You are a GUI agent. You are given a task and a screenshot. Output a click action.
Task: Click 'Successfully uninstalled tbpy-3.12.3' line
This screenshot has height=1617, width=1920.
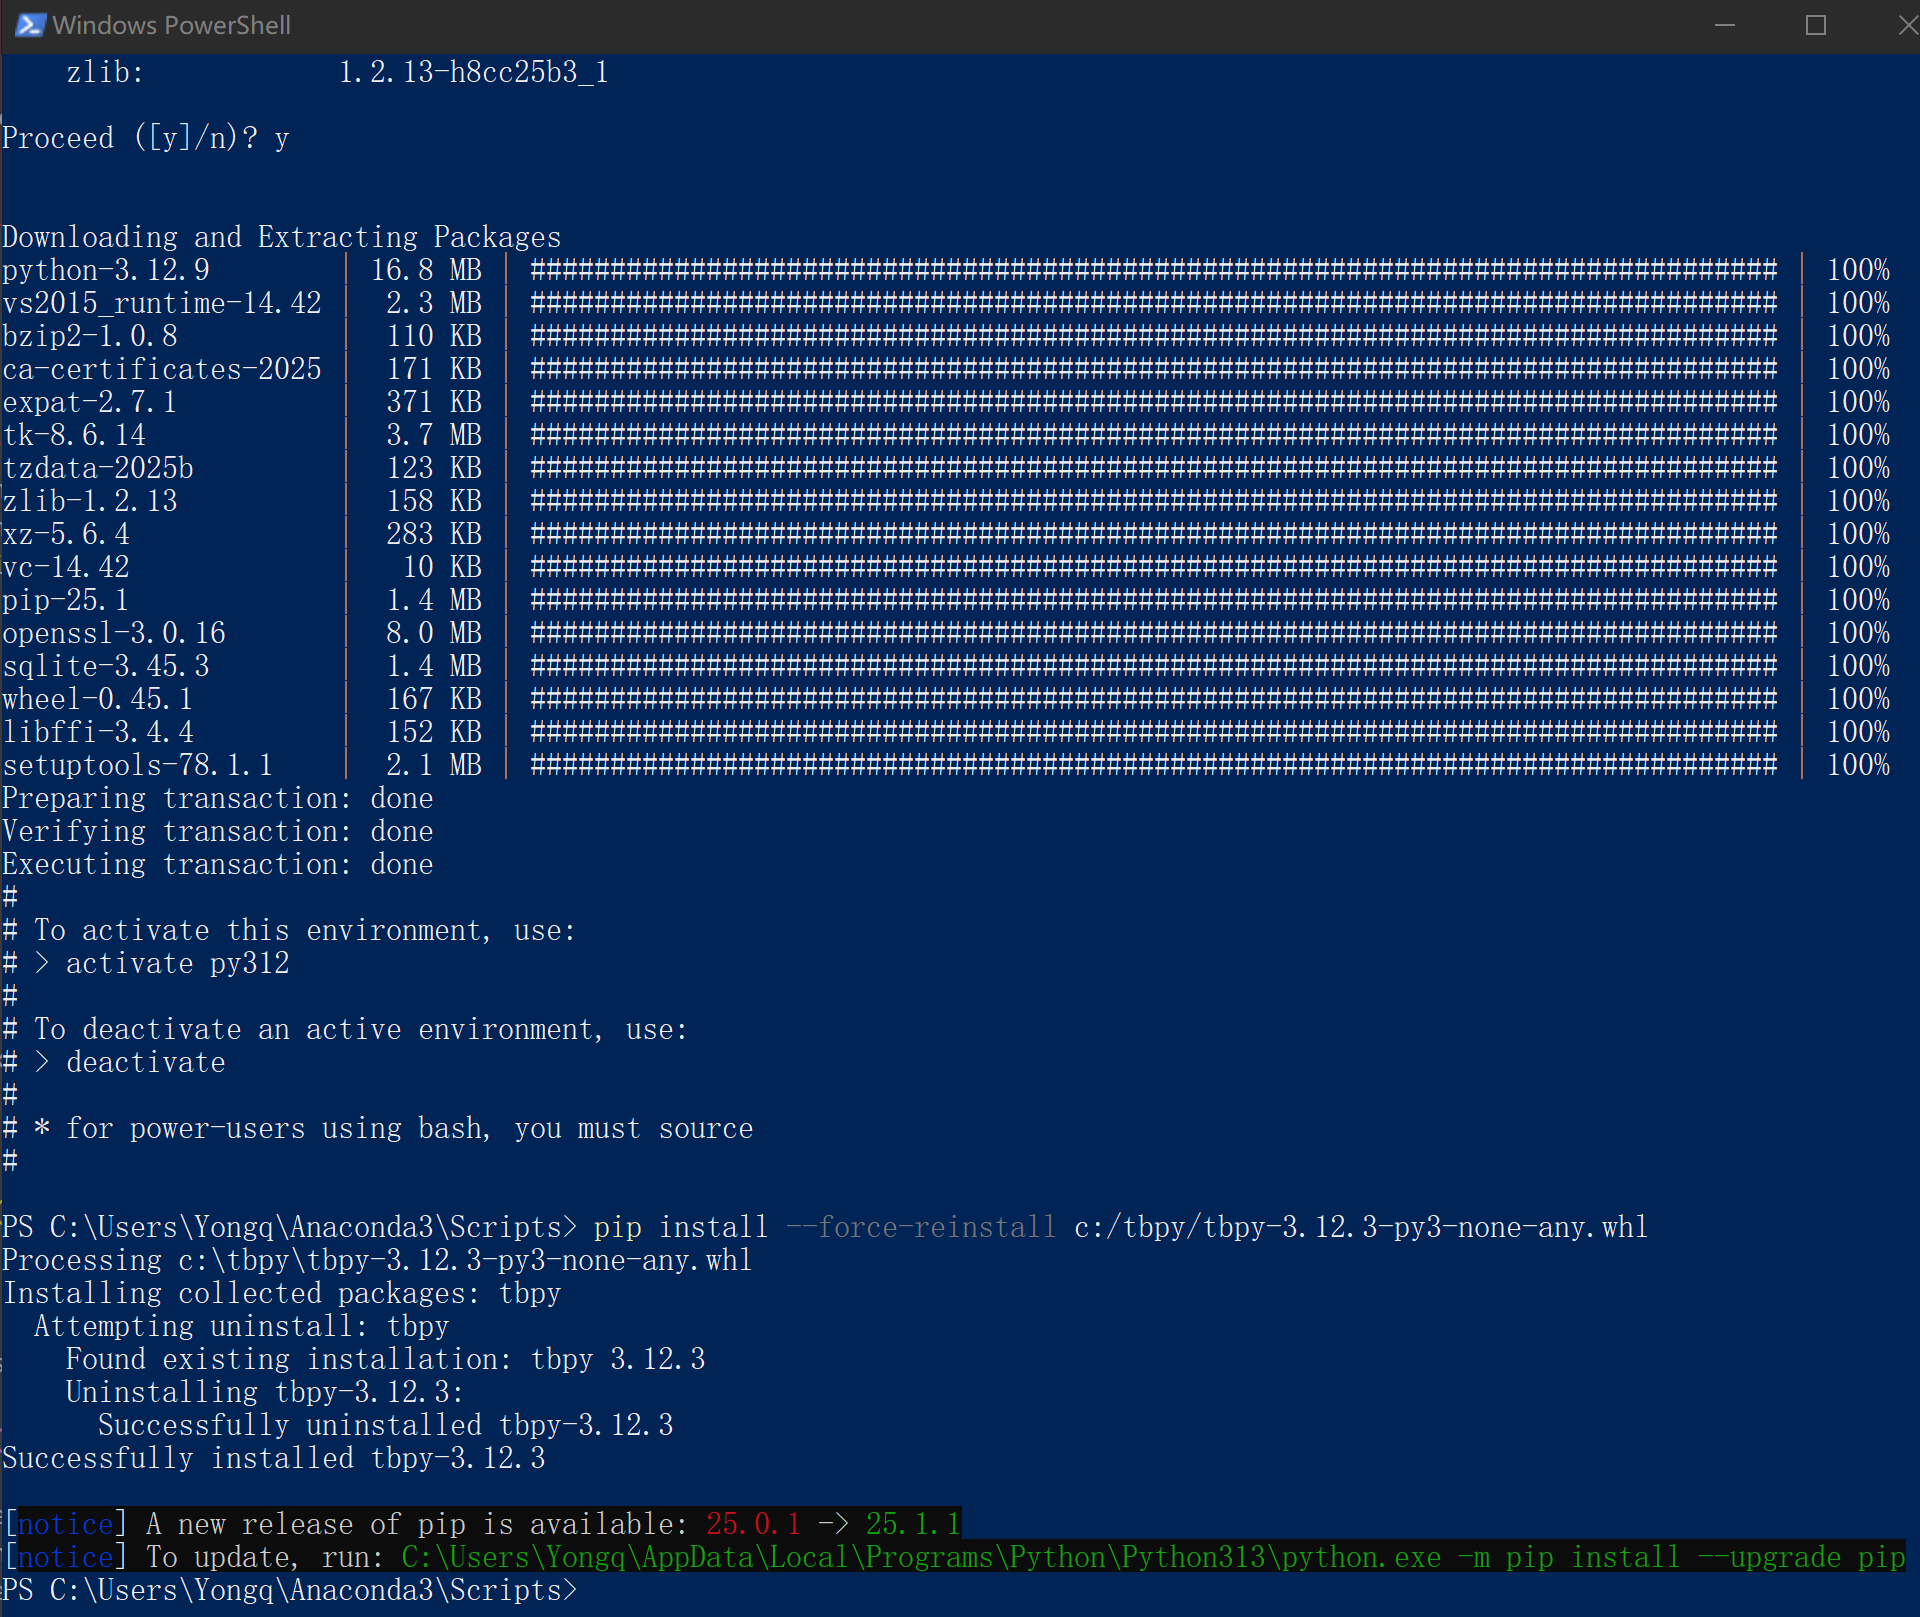coord(386,1425)
